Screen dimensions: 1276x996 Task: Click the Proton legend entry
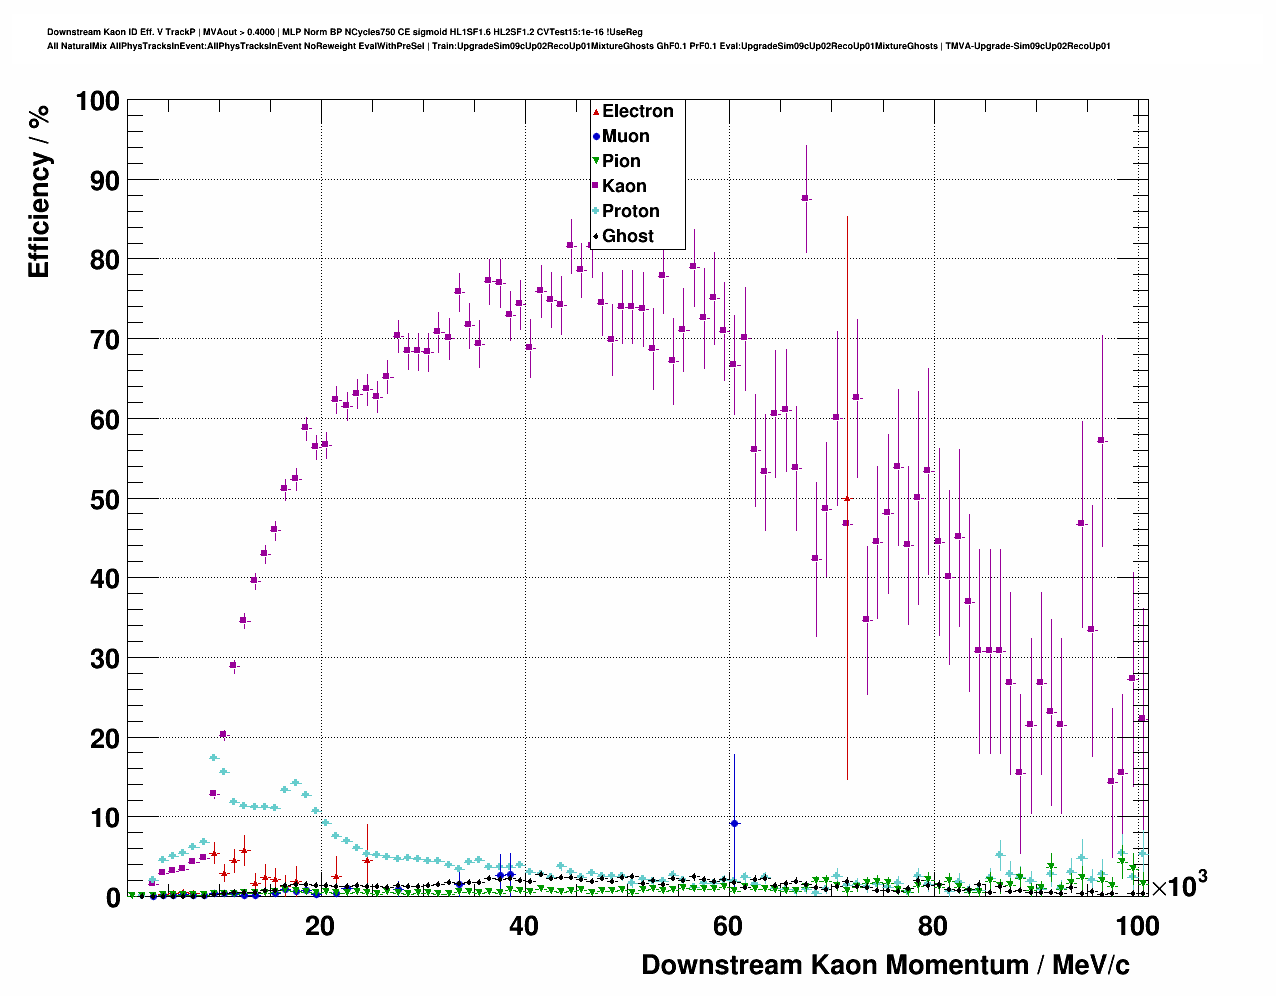click(x=626, y=211)
